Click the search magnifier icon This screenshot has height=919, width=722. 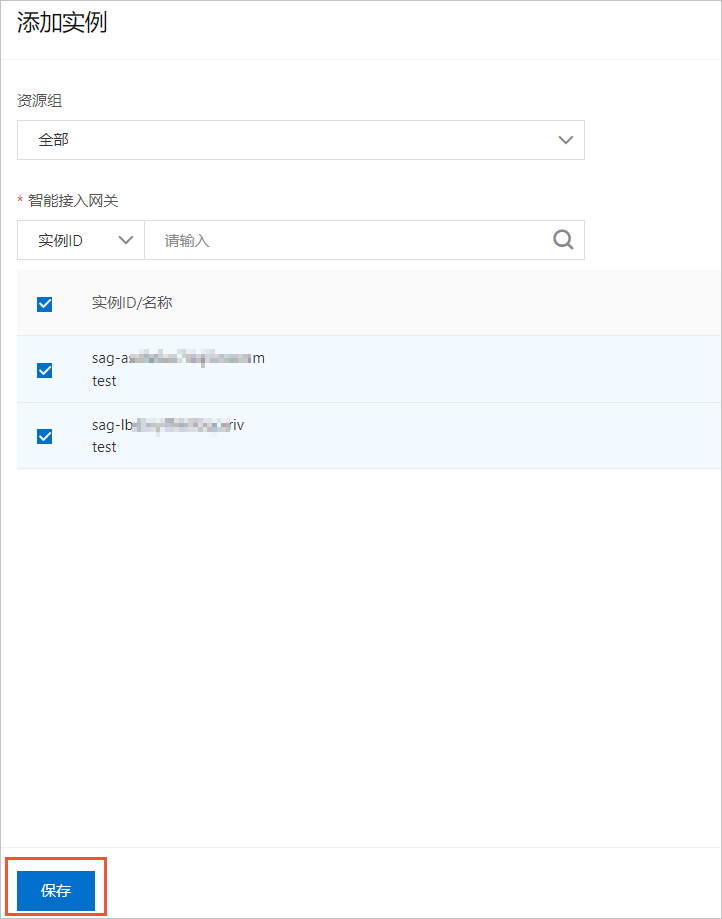[563, 240]
